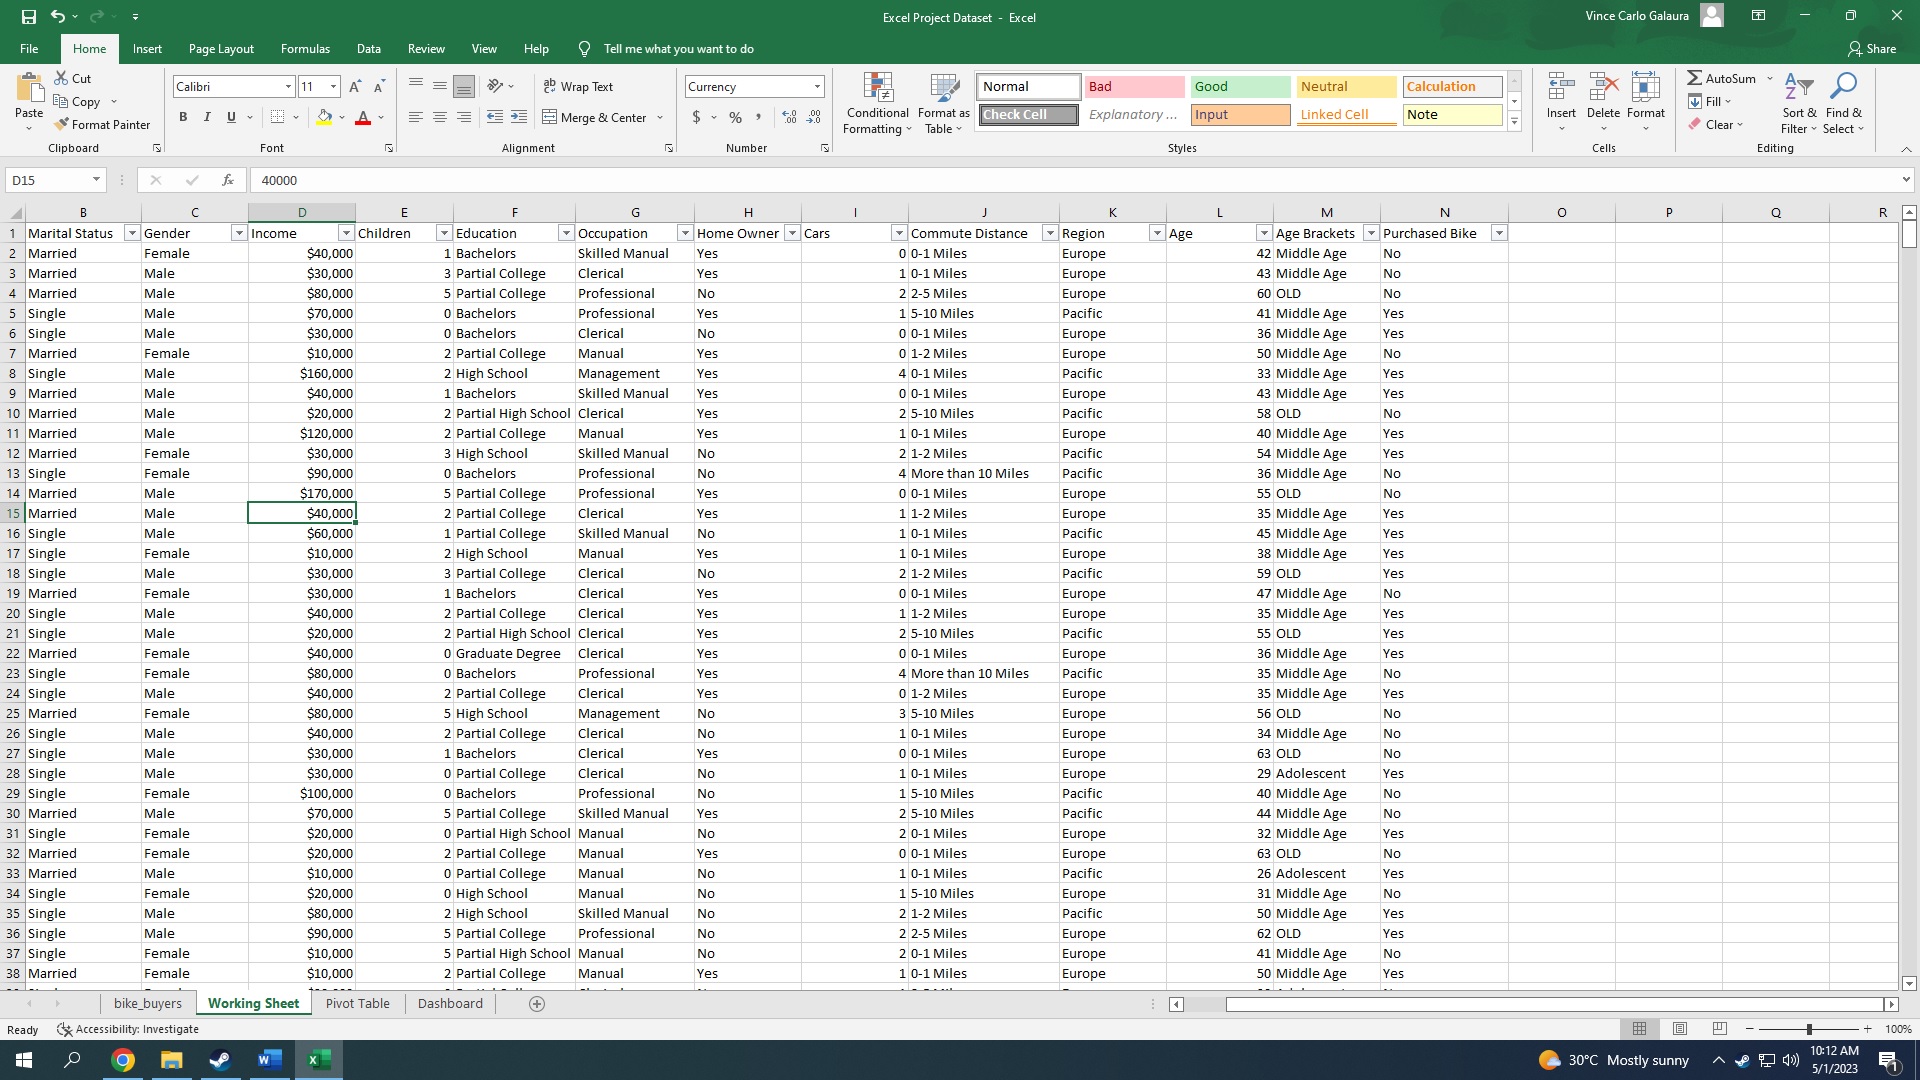
Task: Apply the Good cell style
Action: (1240, 87)
